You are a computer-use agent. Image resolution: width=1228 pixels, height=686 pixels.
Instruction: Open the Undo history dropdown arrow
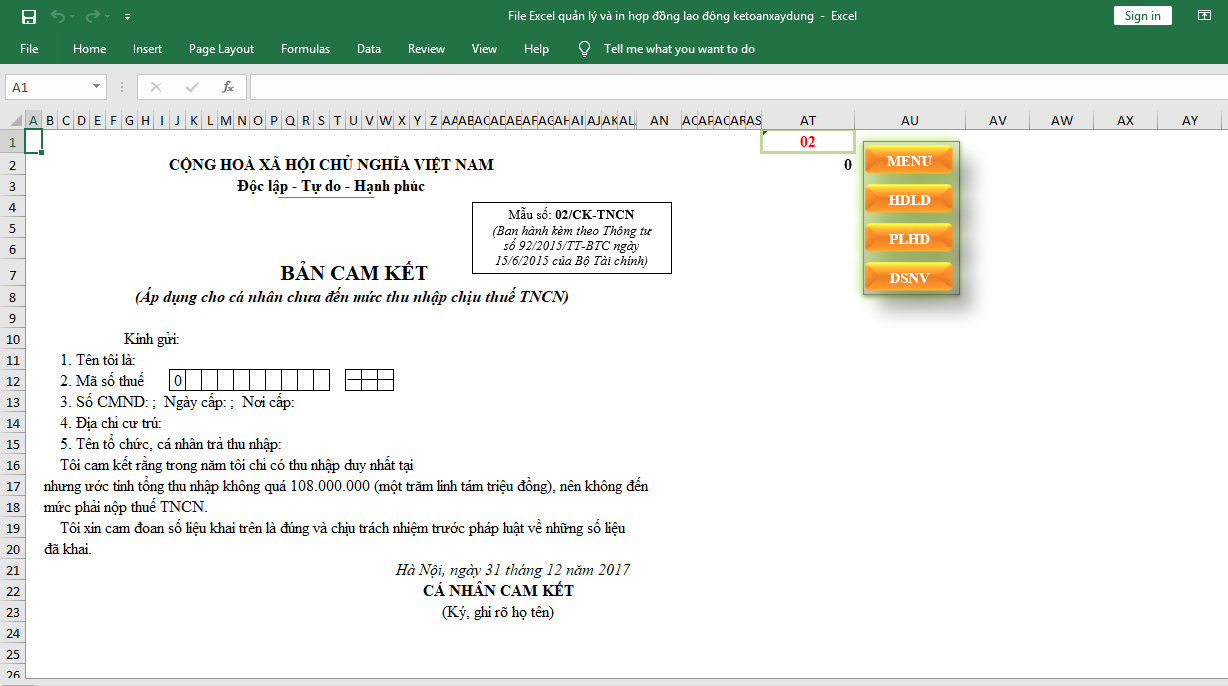[x=74, y=17]
